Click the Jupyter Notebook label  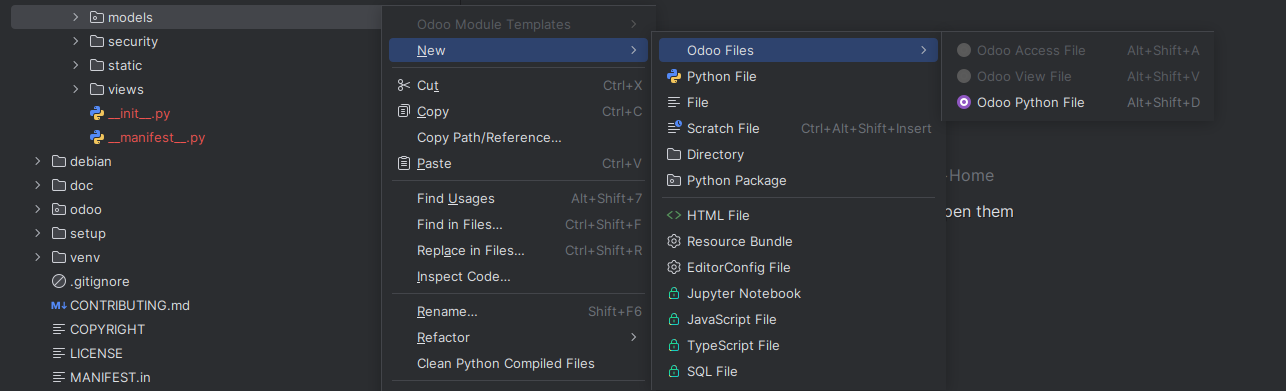[x=744, y=293]
